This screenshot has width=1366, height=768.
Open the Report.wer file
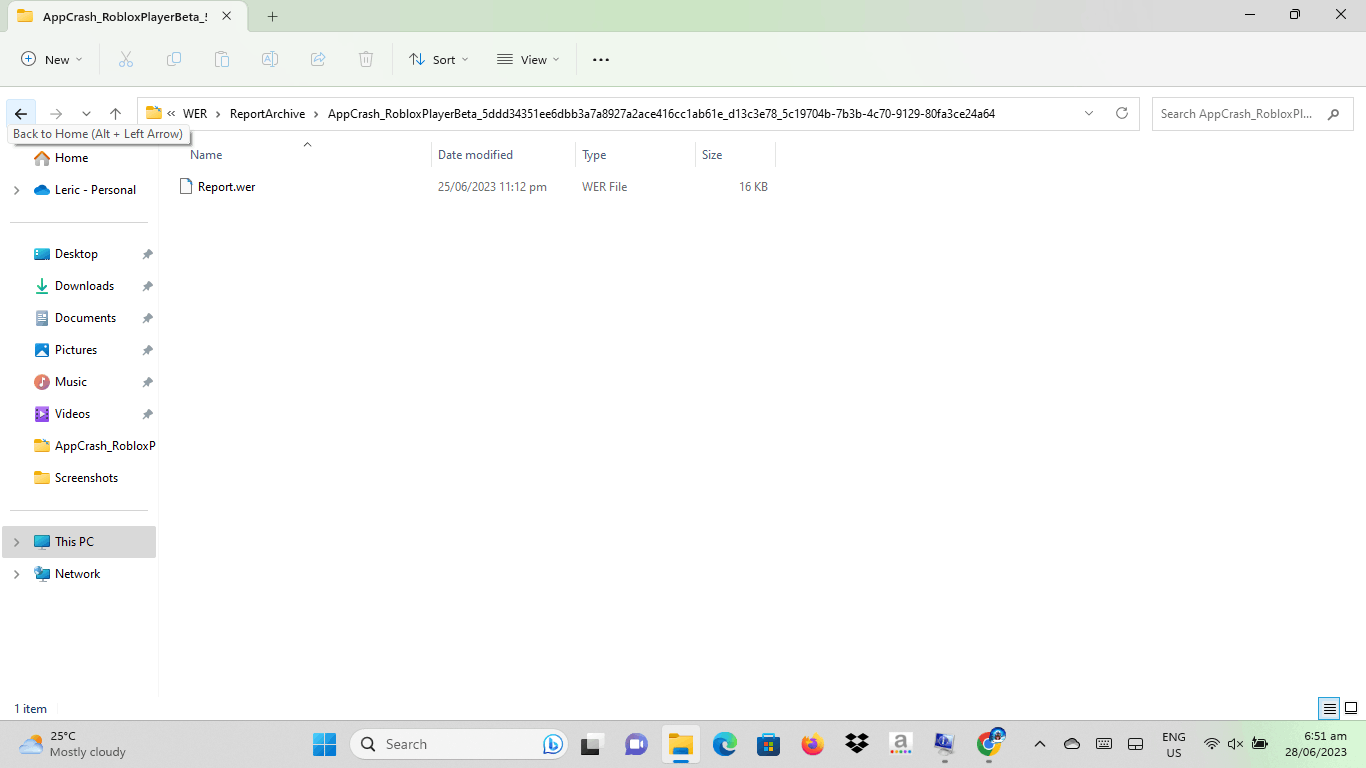coord(228,186)
